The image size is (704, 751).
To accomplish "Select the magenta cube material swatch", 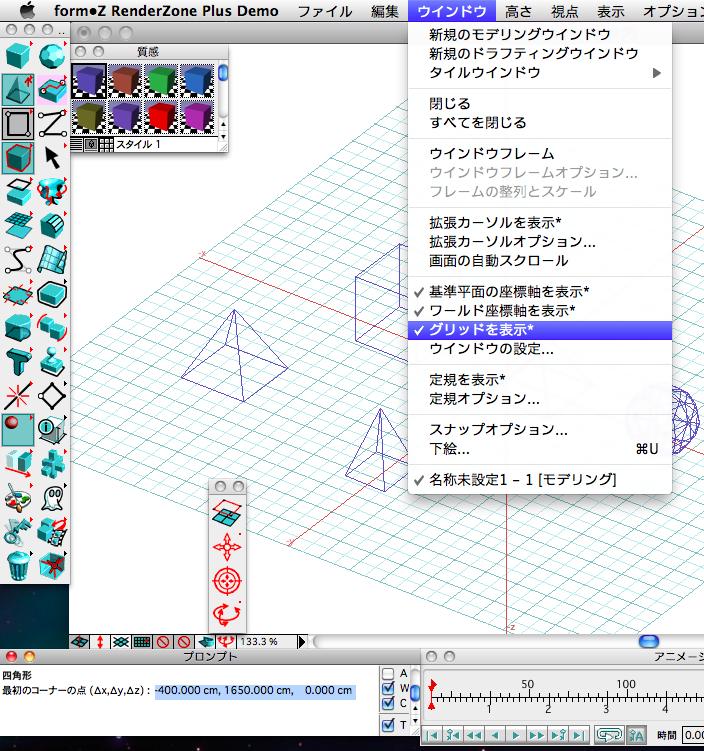I will [x=197, y=116].
